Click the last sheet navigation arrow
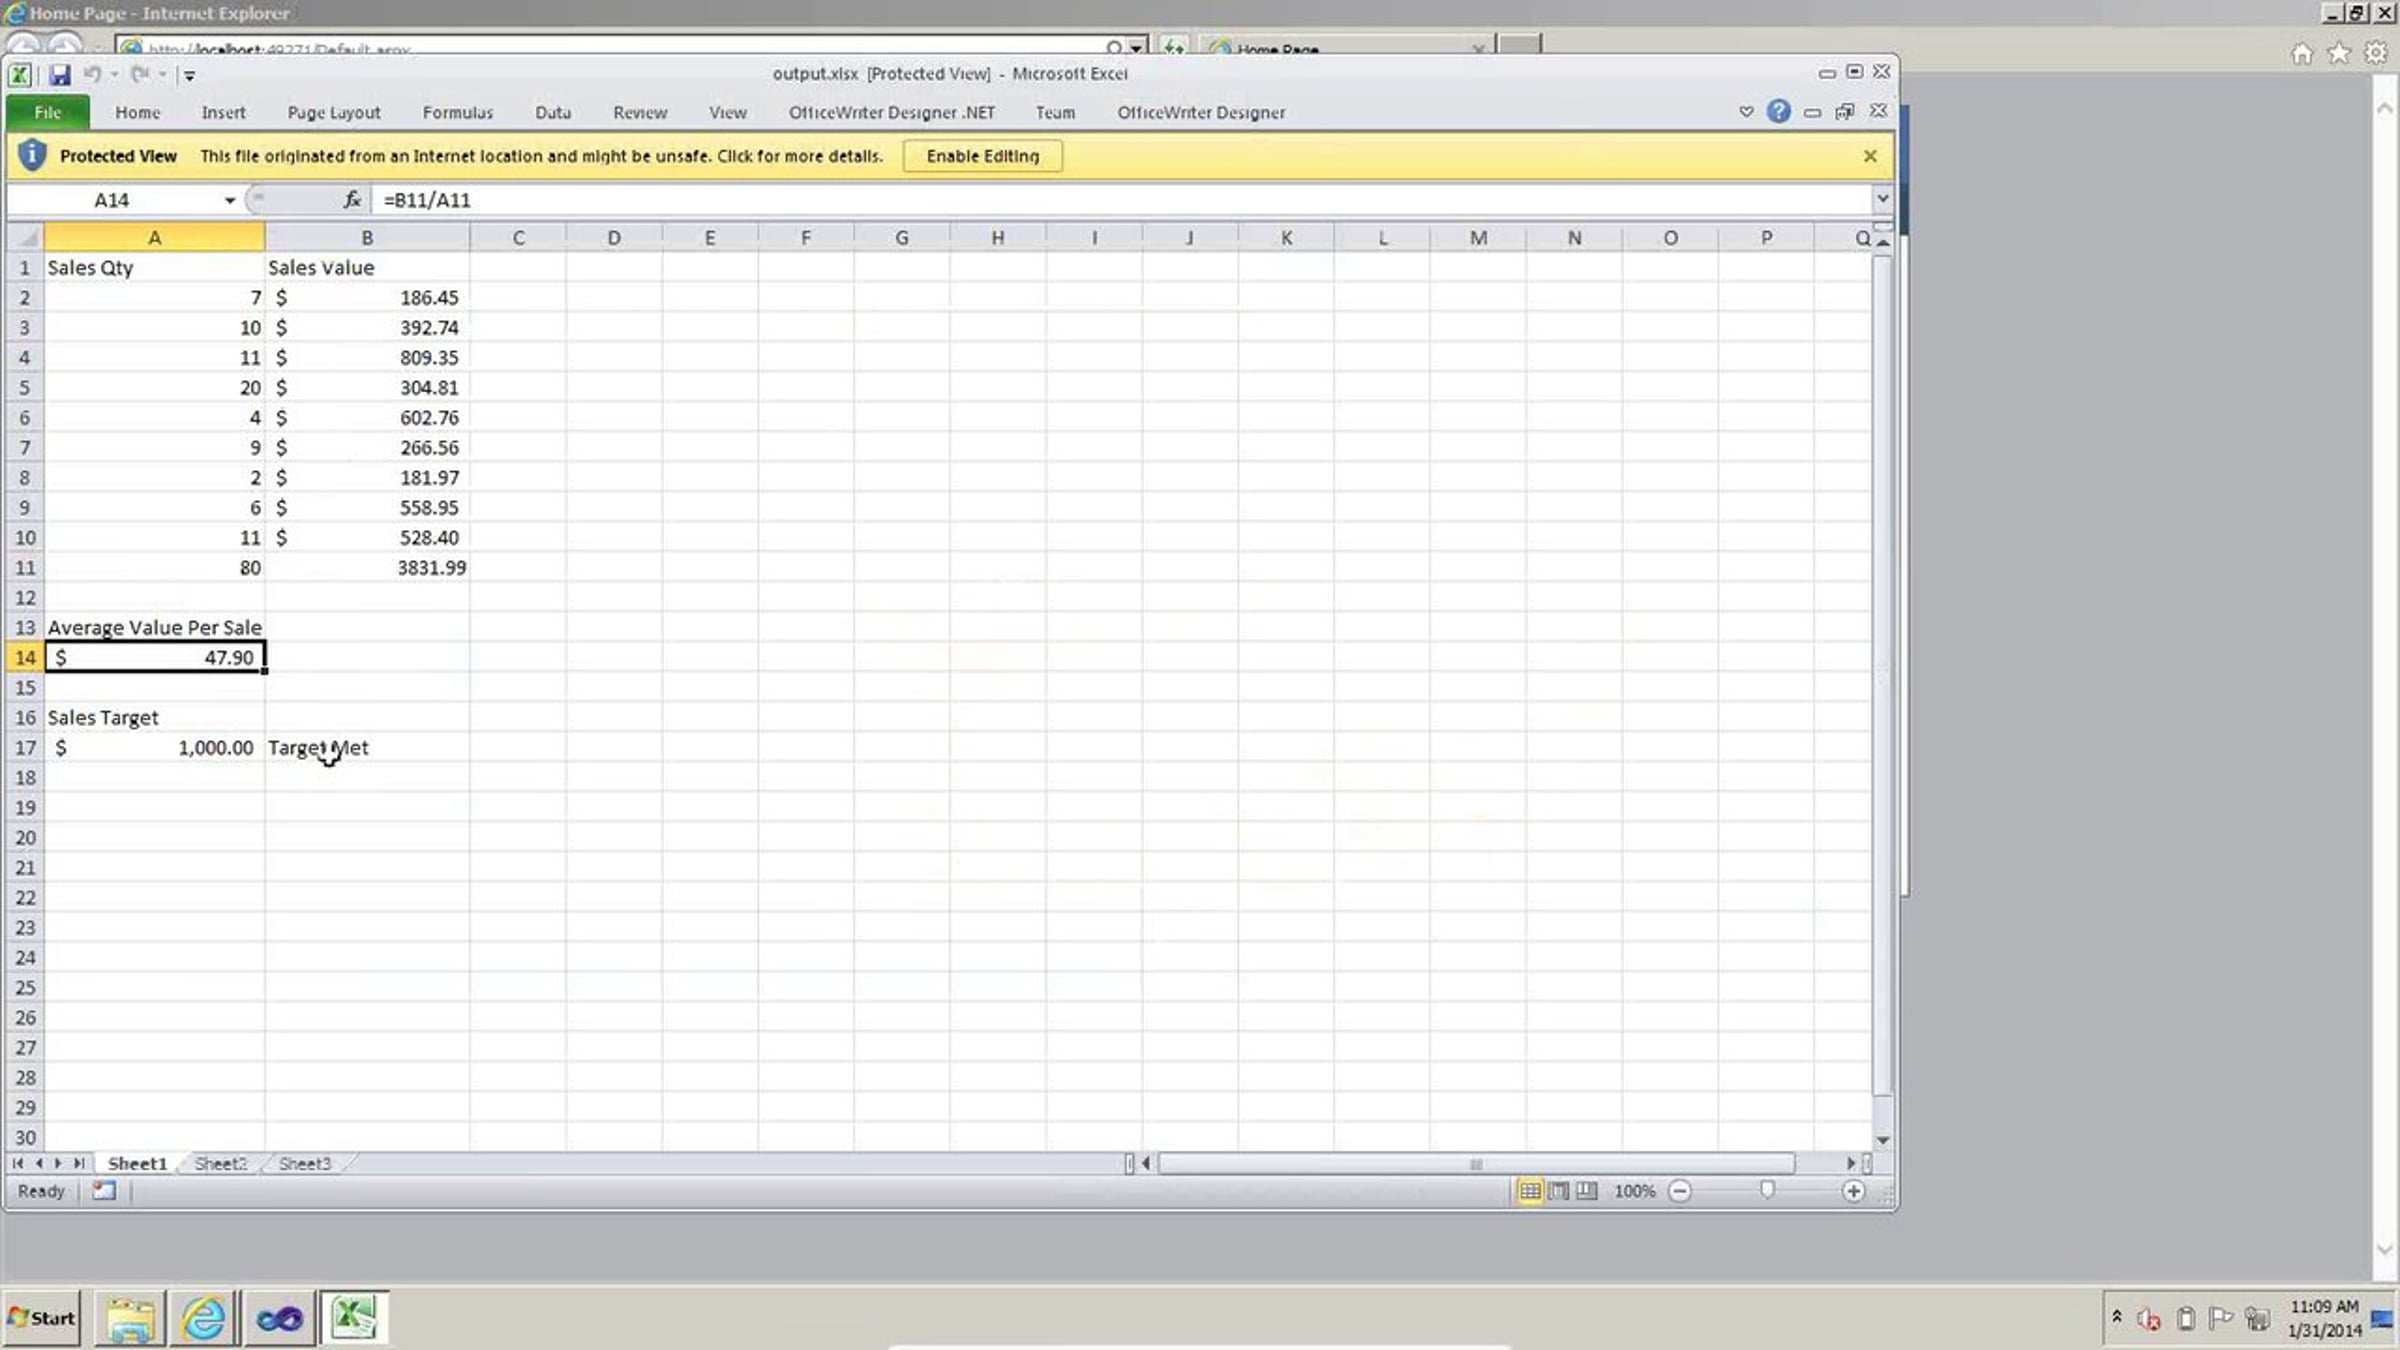2400x1350 pixels. tap(78, 1163)
